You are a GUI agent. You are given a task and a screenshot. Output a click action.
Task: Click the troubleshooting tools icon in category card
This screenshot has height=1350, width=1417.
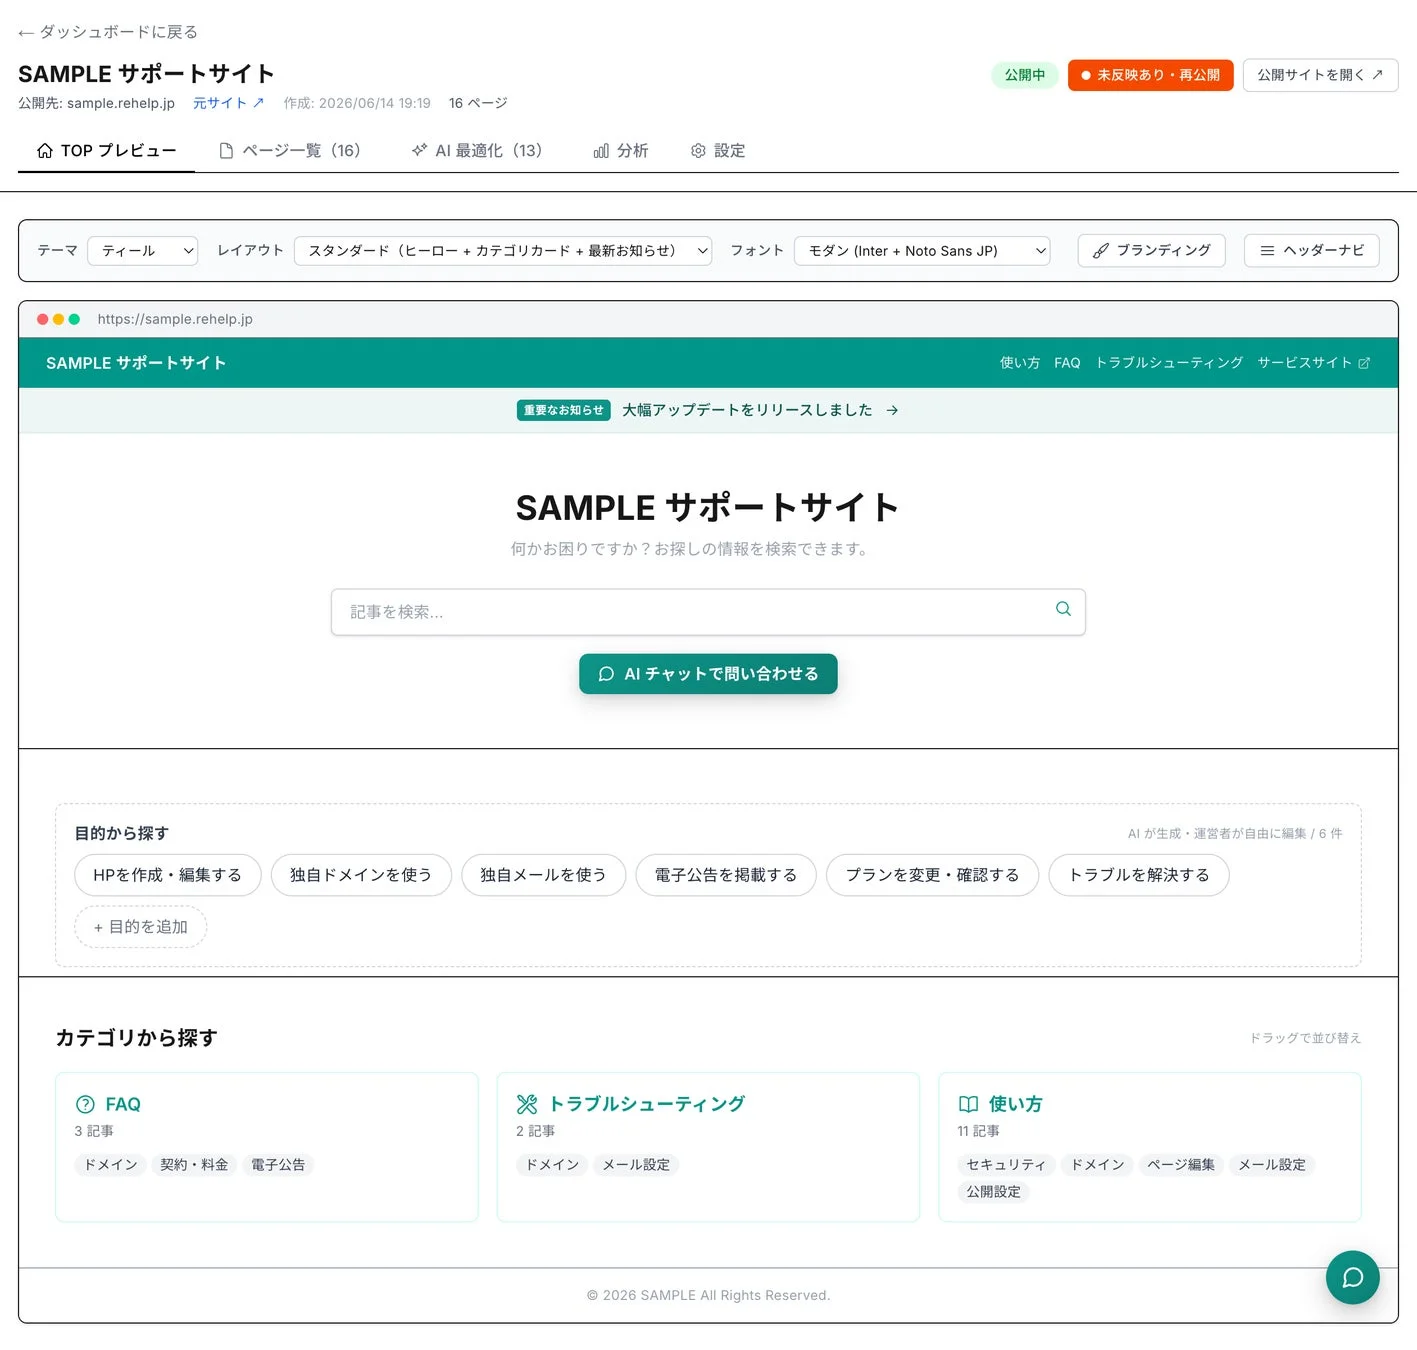pos(527,1104)
